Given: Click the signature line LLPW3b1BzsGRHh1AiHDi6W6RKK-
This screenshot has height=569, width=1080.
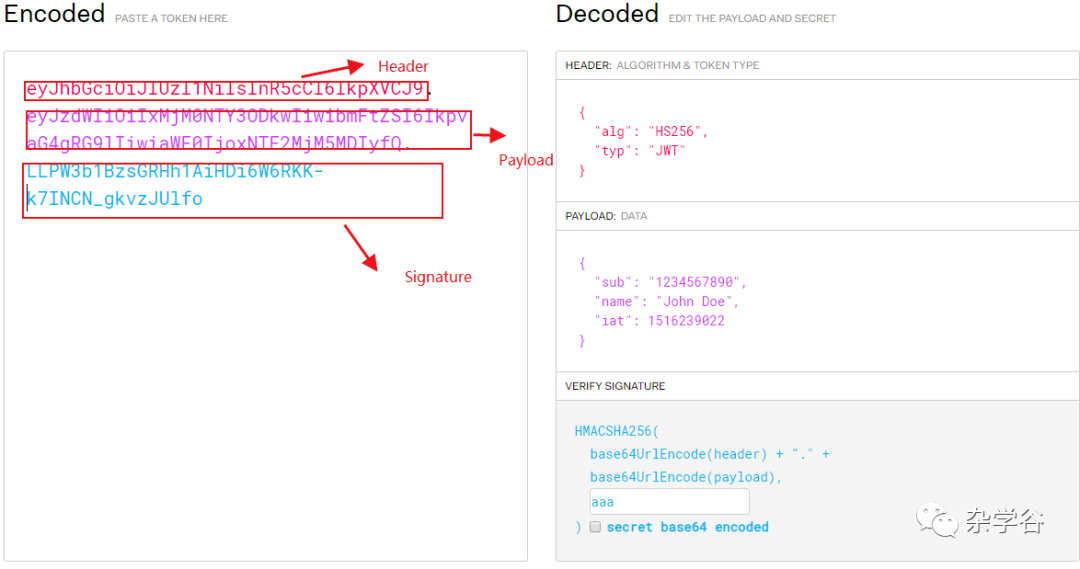Looking at the screenshot, I should pos(174,172).
